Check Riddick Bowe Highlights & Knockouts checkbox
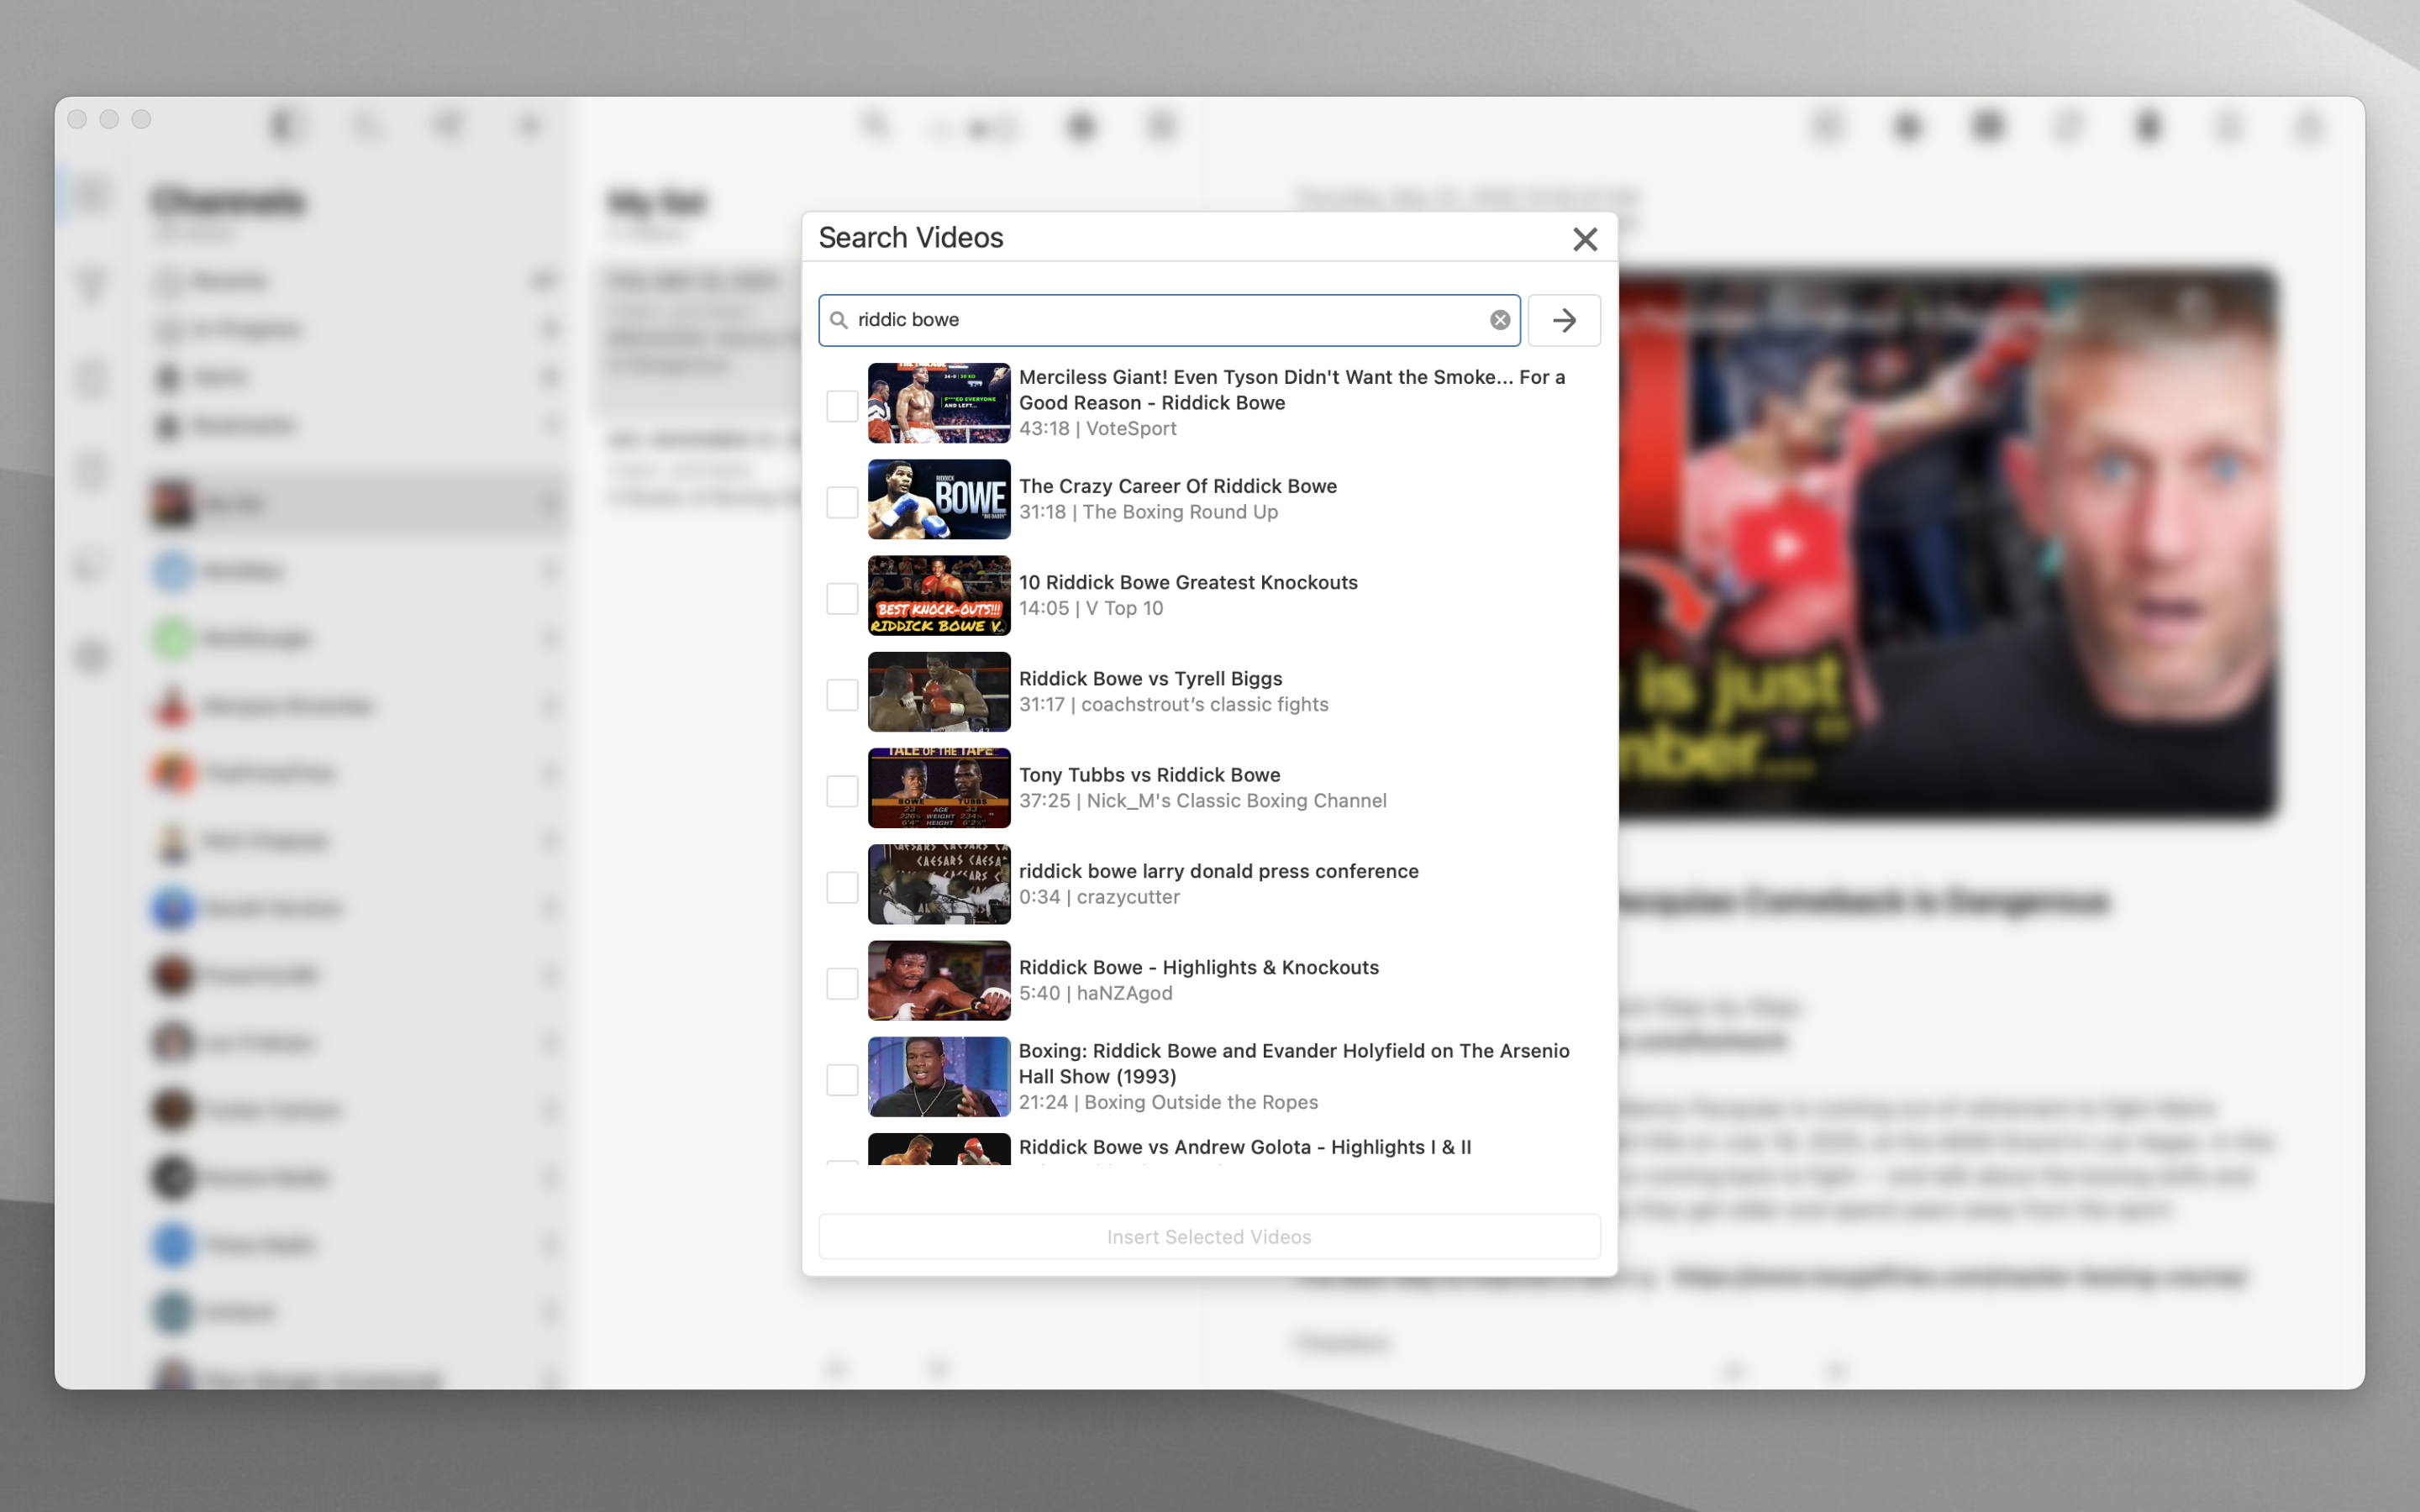2420x1512 pixels. [x=842, y=982]
